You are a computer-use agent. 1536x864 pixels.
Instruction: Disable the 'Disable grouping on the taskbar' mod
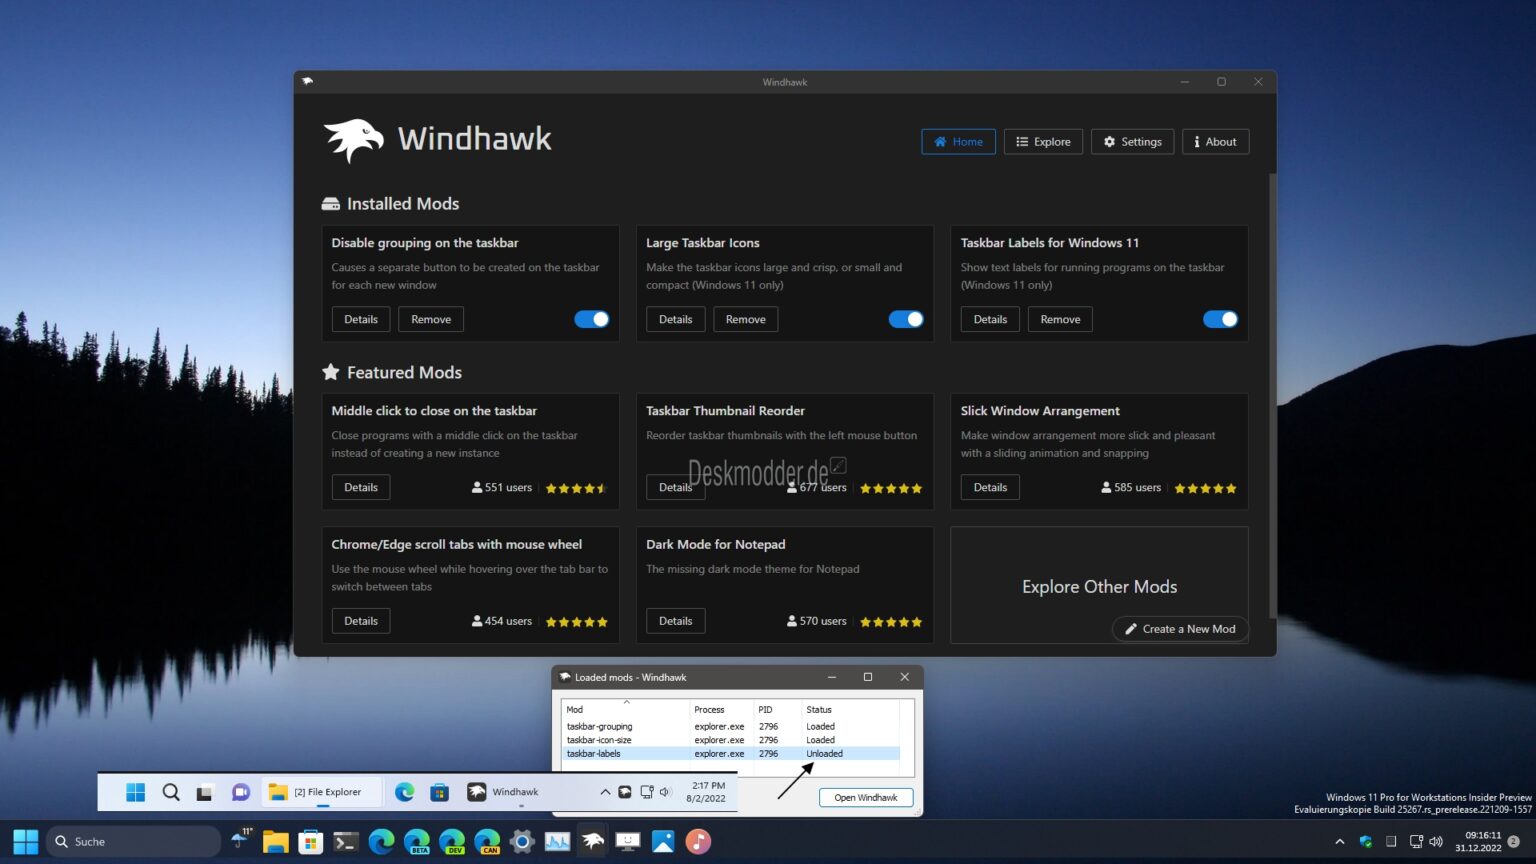[x=592, y=319]
